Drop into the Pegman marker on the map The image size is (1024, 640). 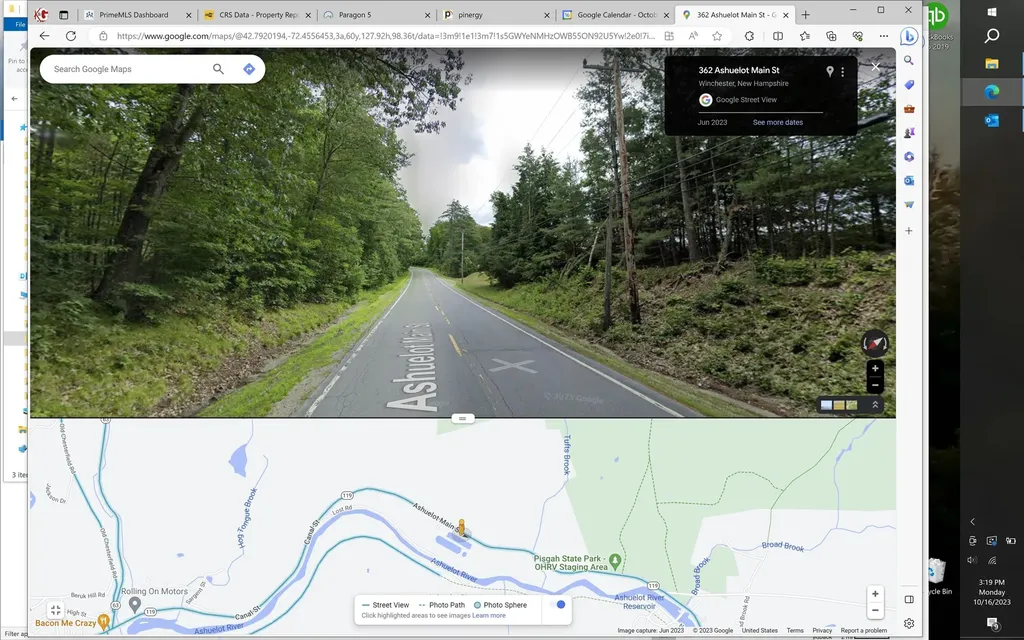coord(461,527)
